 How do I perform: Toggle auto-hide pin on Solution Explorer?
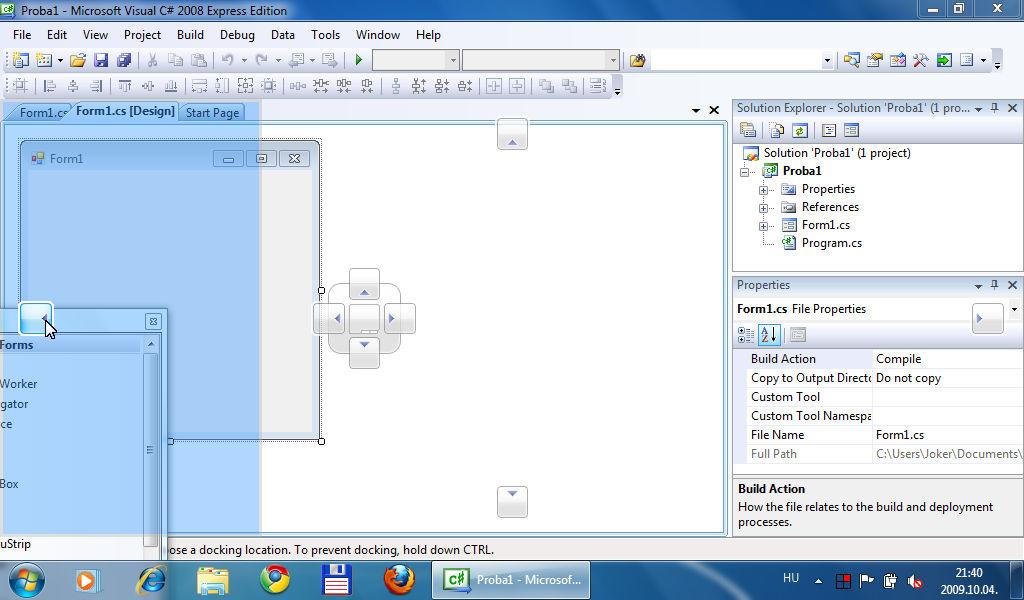click(995, 108)
